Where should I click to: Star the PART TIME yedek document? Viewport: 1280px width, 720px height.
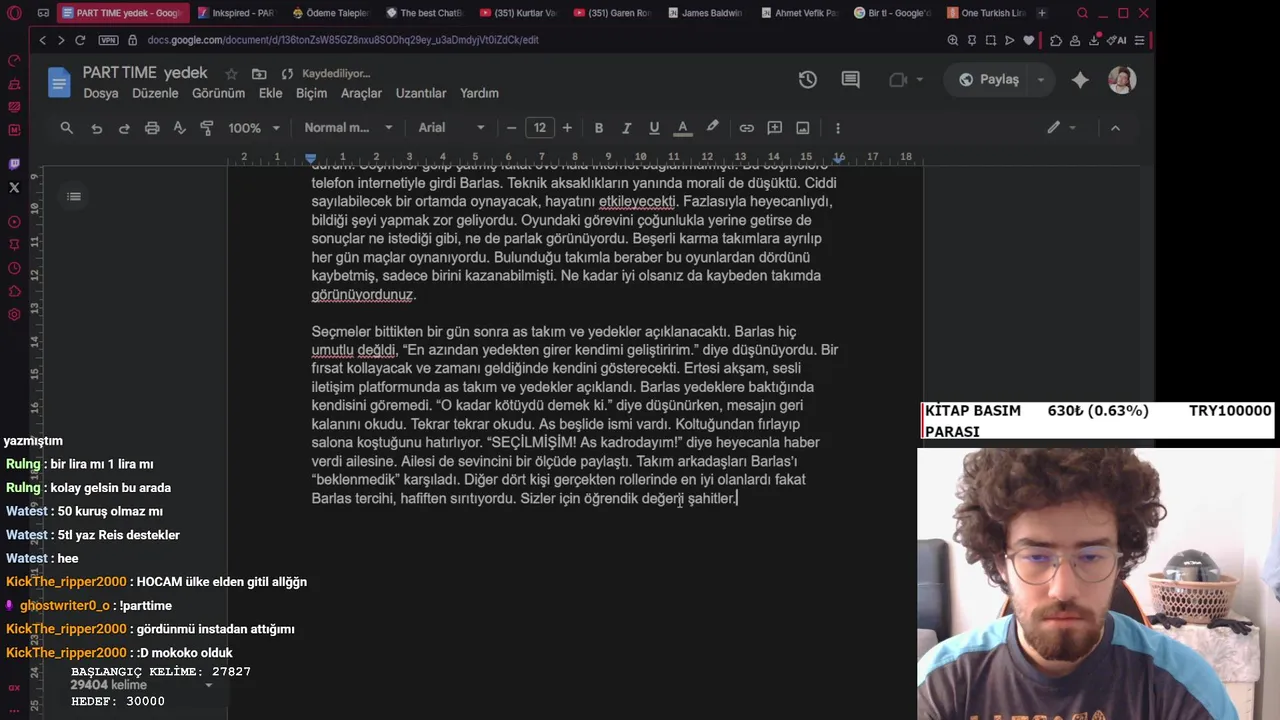pos(231,74)
